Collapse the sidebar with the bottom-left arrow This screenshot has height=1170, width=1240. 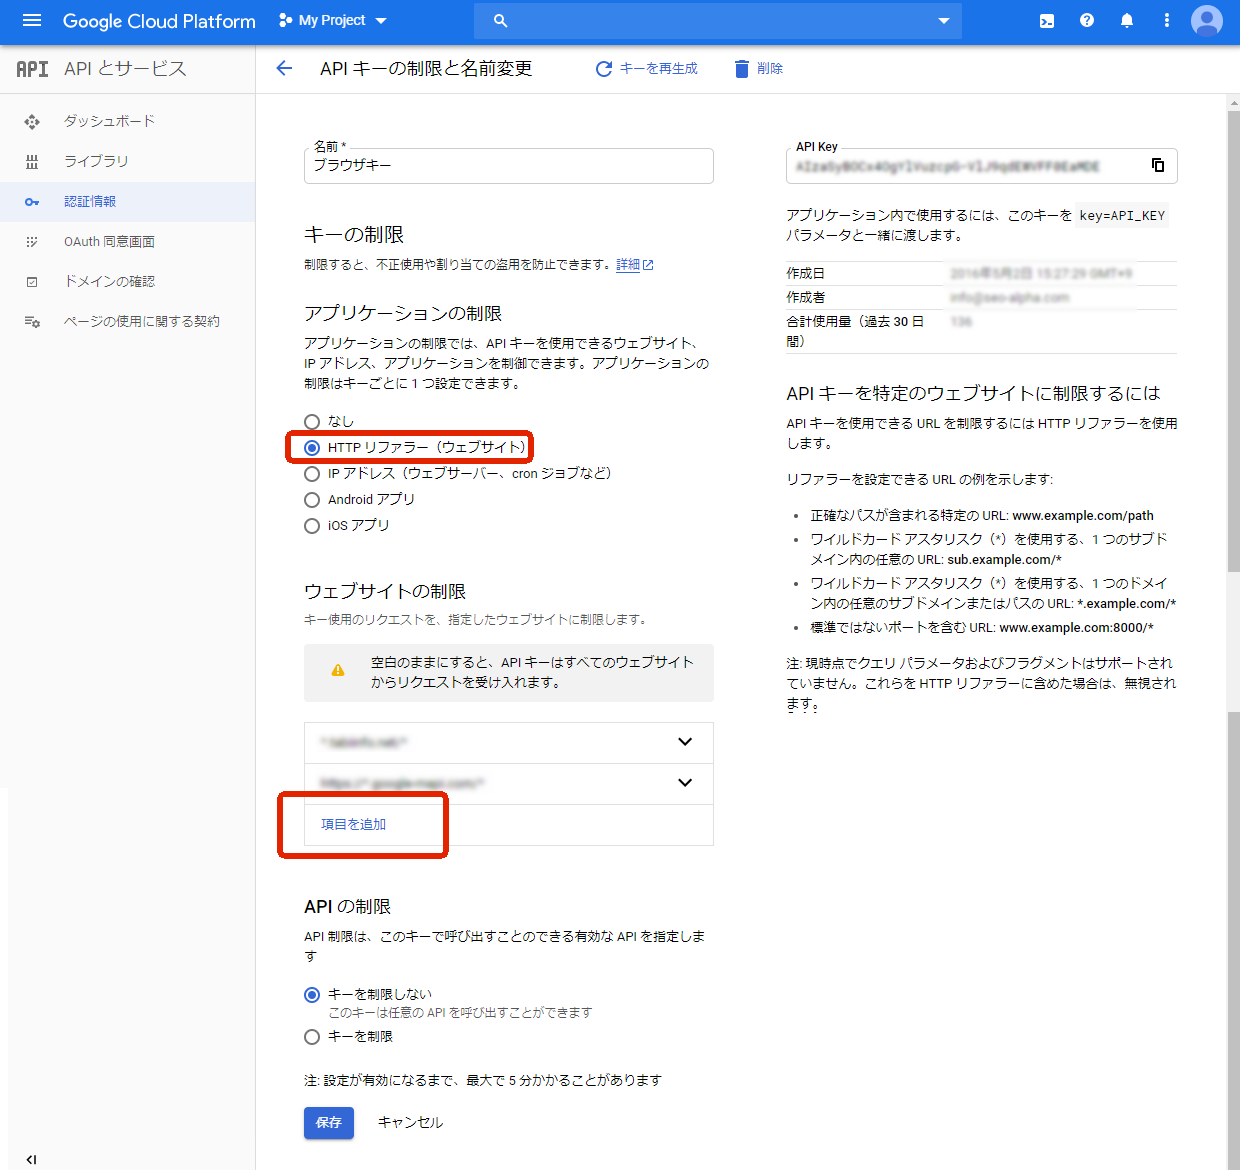click(x=31, y=1159)
